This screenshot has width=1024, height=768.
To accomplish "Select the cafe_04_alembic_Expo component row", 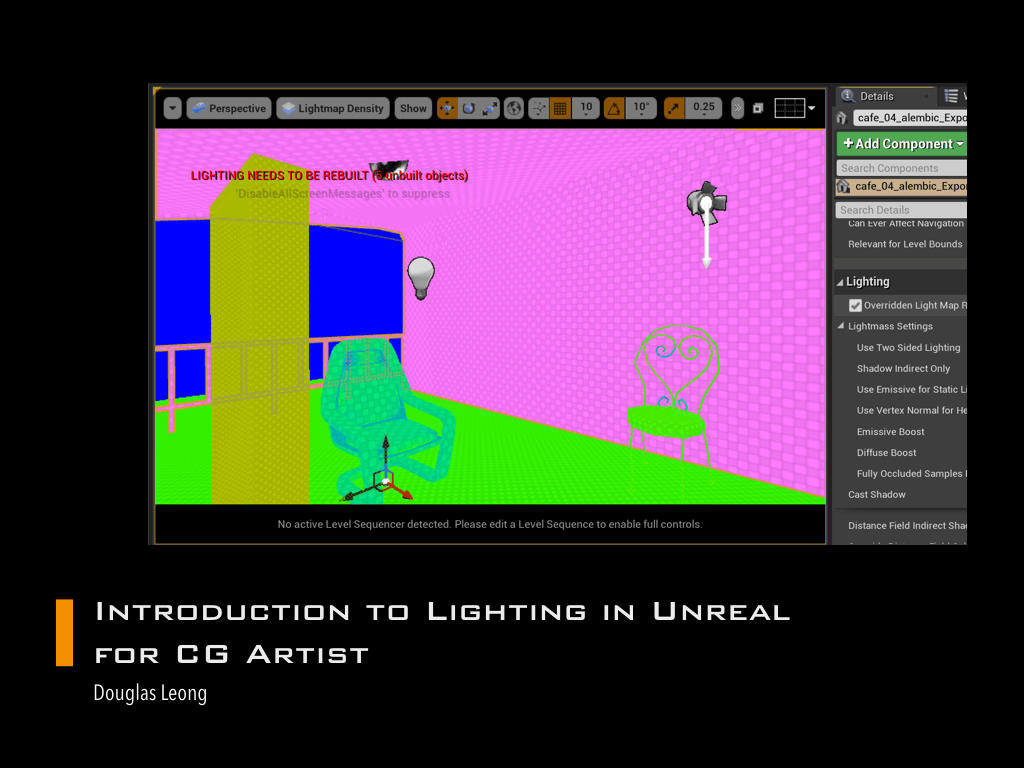I will pyautogui.click(x=901, y=186).
